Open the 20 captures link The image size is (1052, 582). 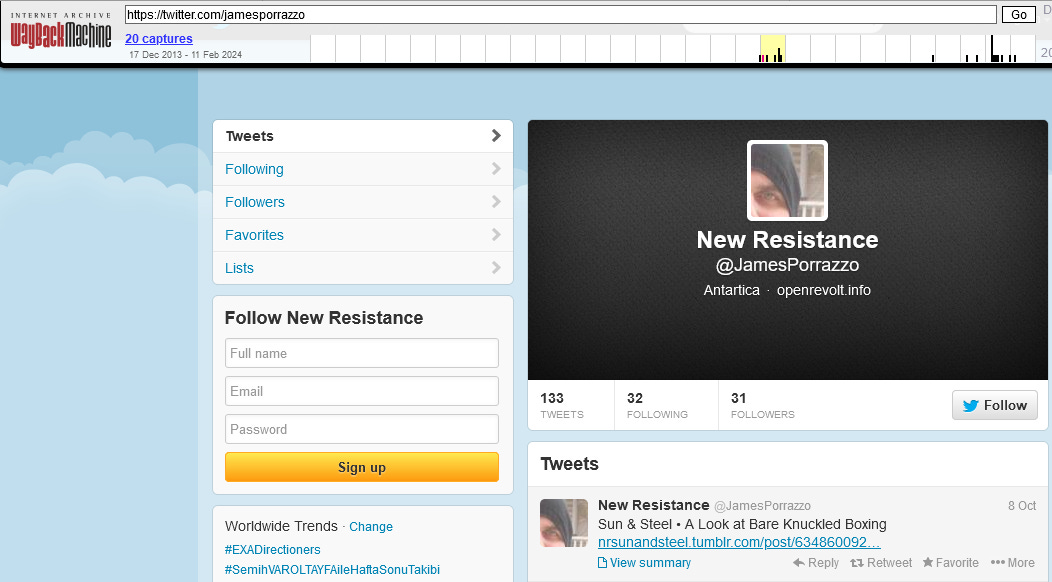click(x=158, y=38)
